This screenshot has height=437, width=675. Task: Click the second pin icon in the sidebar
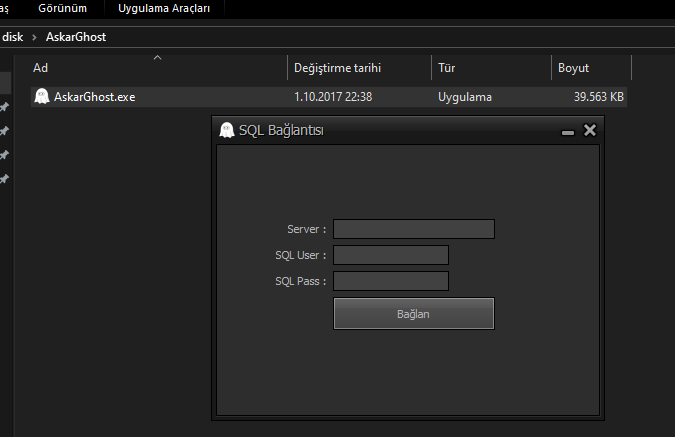4,131
